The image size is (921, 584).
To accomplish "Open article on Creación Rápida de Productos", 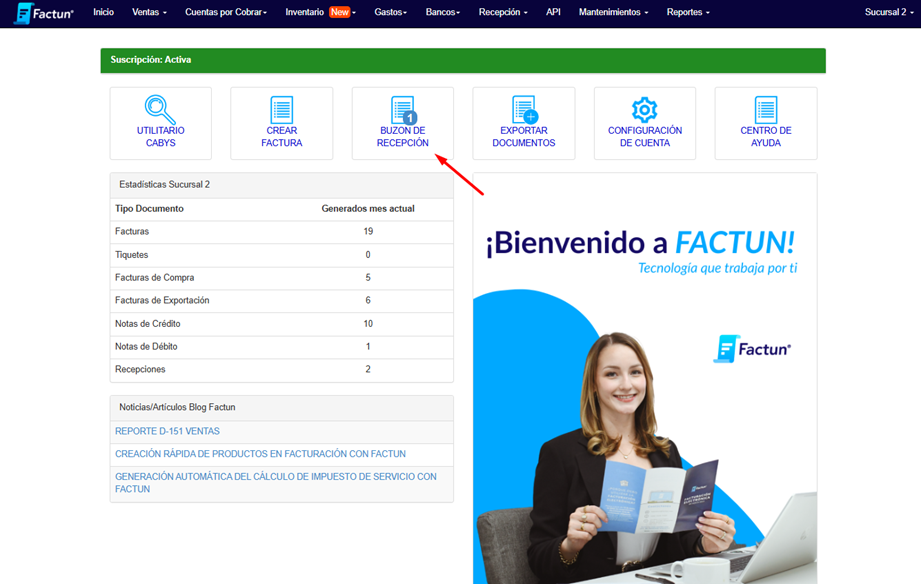I will (x=260, y=454).
